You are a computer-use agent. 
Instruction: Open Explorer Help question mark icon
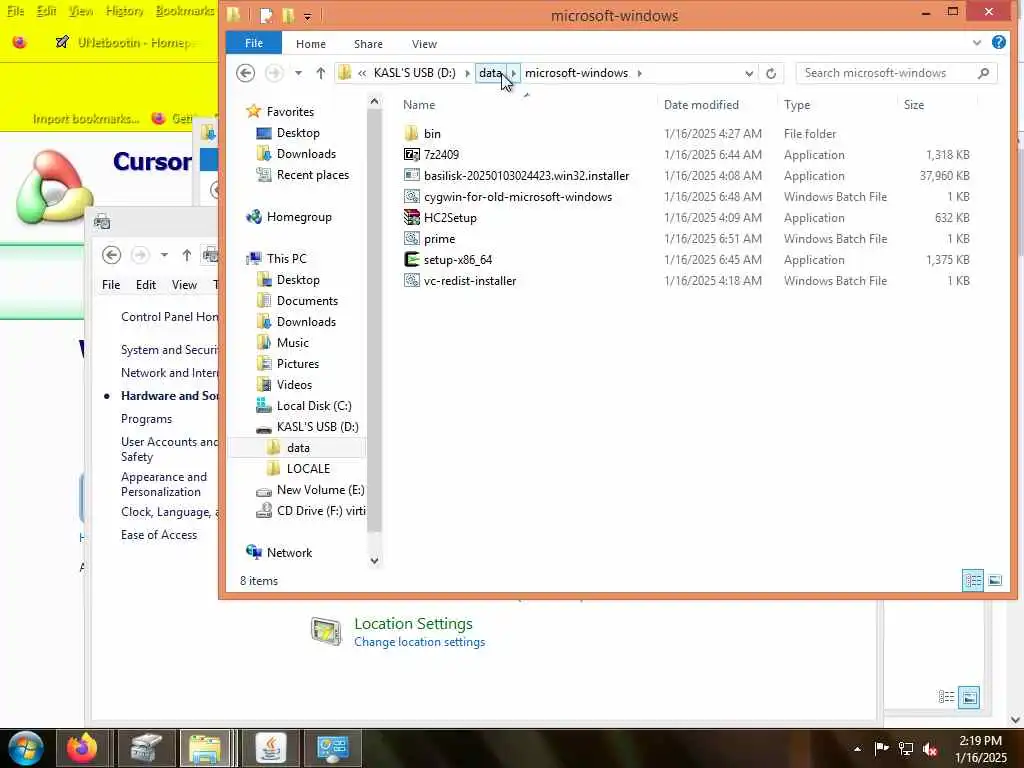point(999,42)
